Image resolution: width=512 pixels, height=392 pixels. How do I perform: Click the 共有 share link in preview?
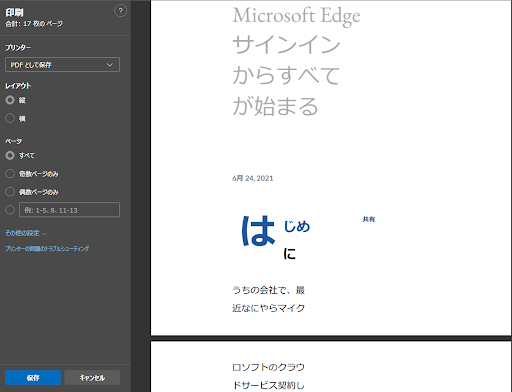tap(369, 219)
